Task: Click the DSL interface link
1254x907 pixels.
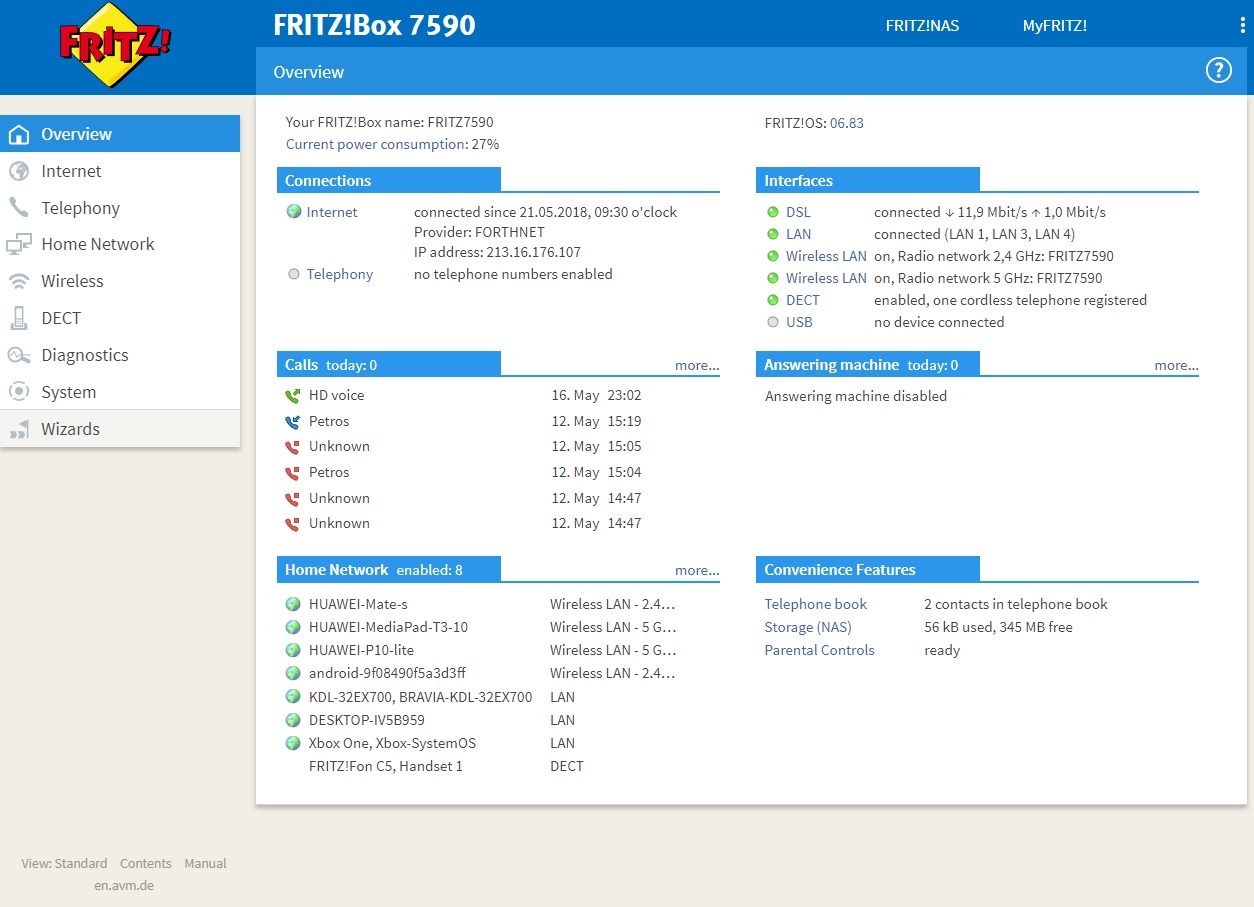Action: pyautogui.click(x=798, y=212)
